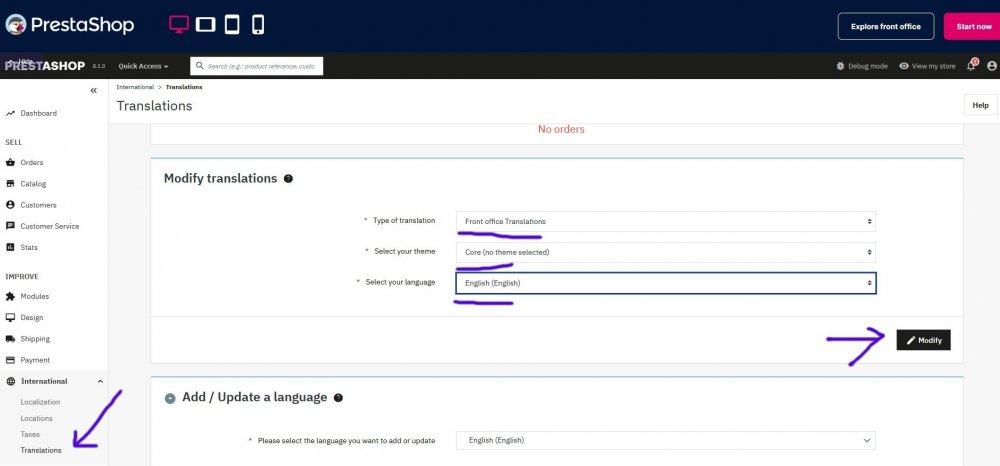Click the PrestaShop logo in top banner

pos(70,25)
